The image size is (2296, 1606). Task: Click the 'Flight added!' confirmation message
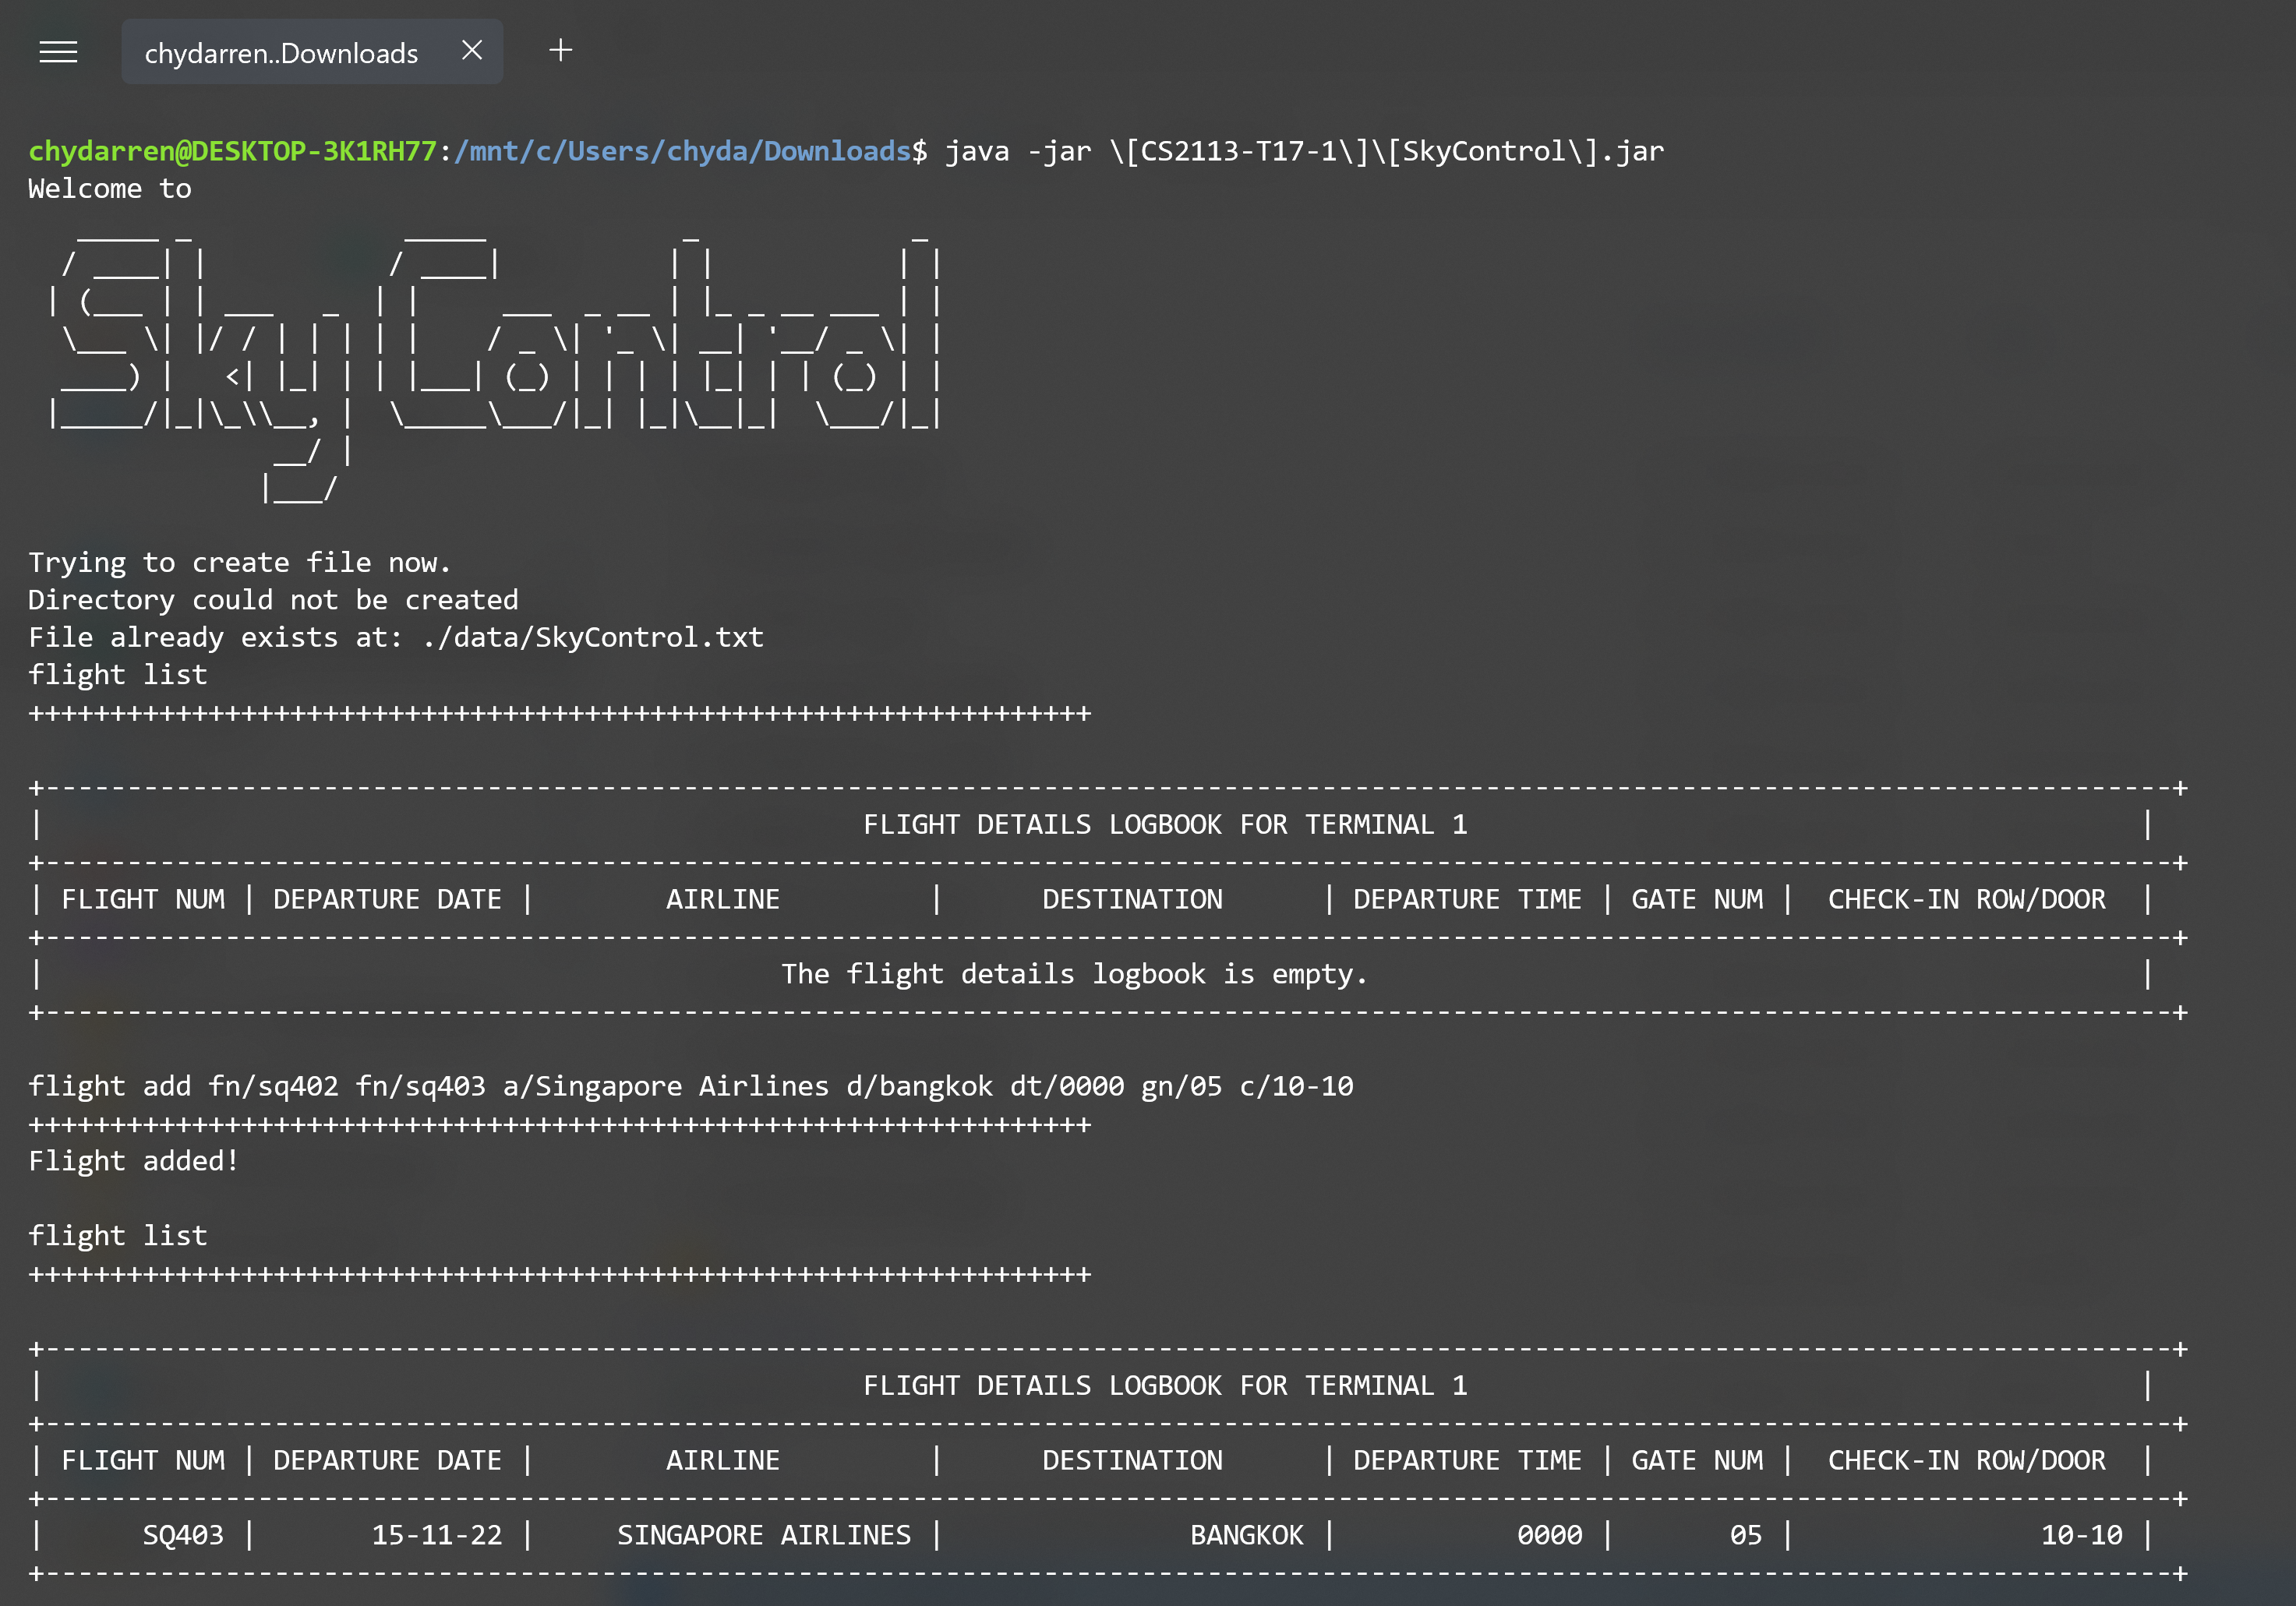(133, 1161)
